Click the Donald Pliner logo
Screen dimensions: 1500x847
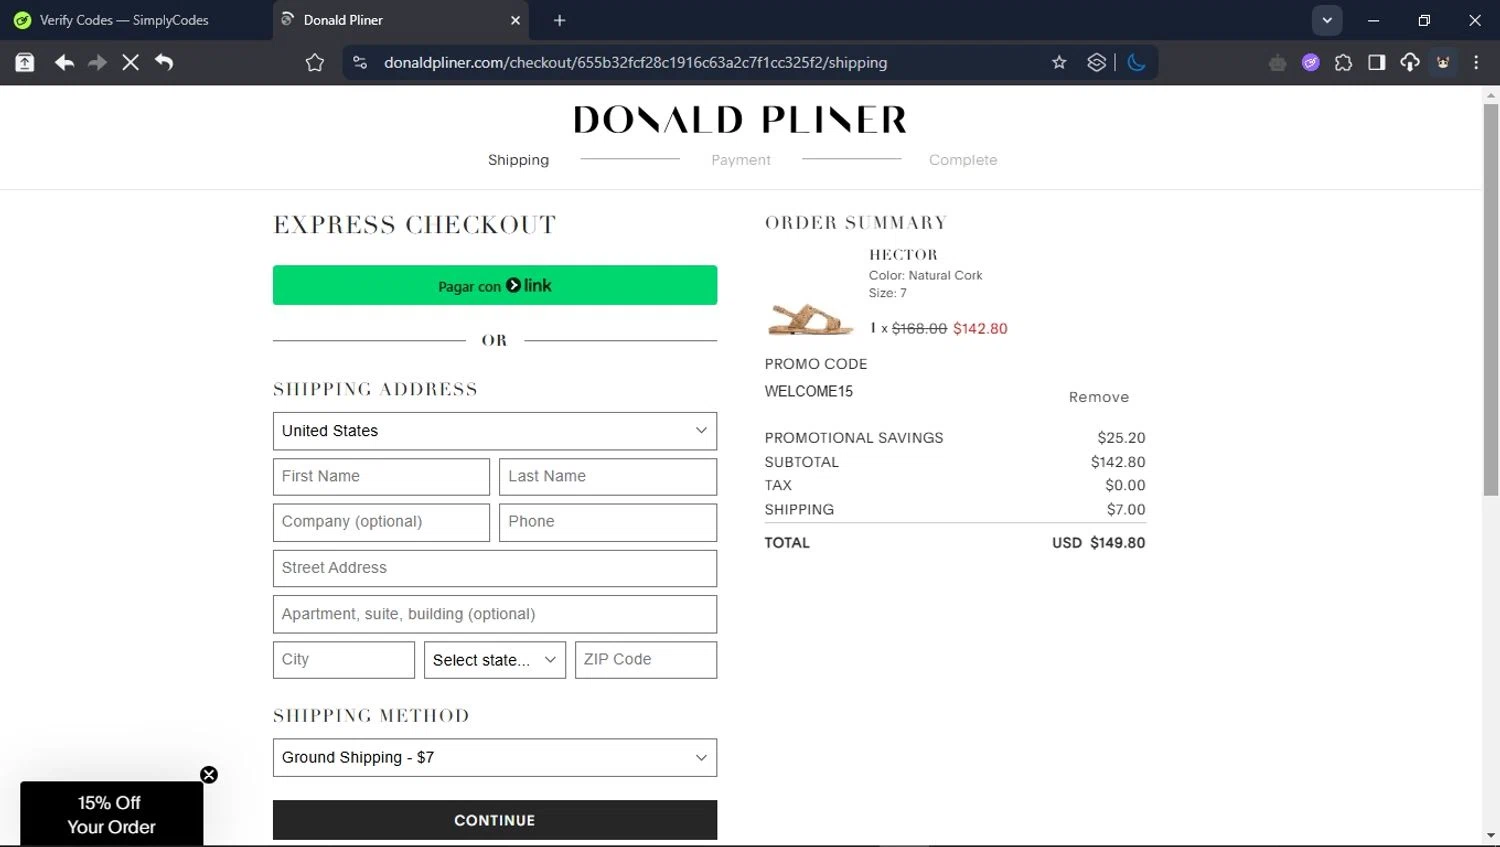click(740, 120)
